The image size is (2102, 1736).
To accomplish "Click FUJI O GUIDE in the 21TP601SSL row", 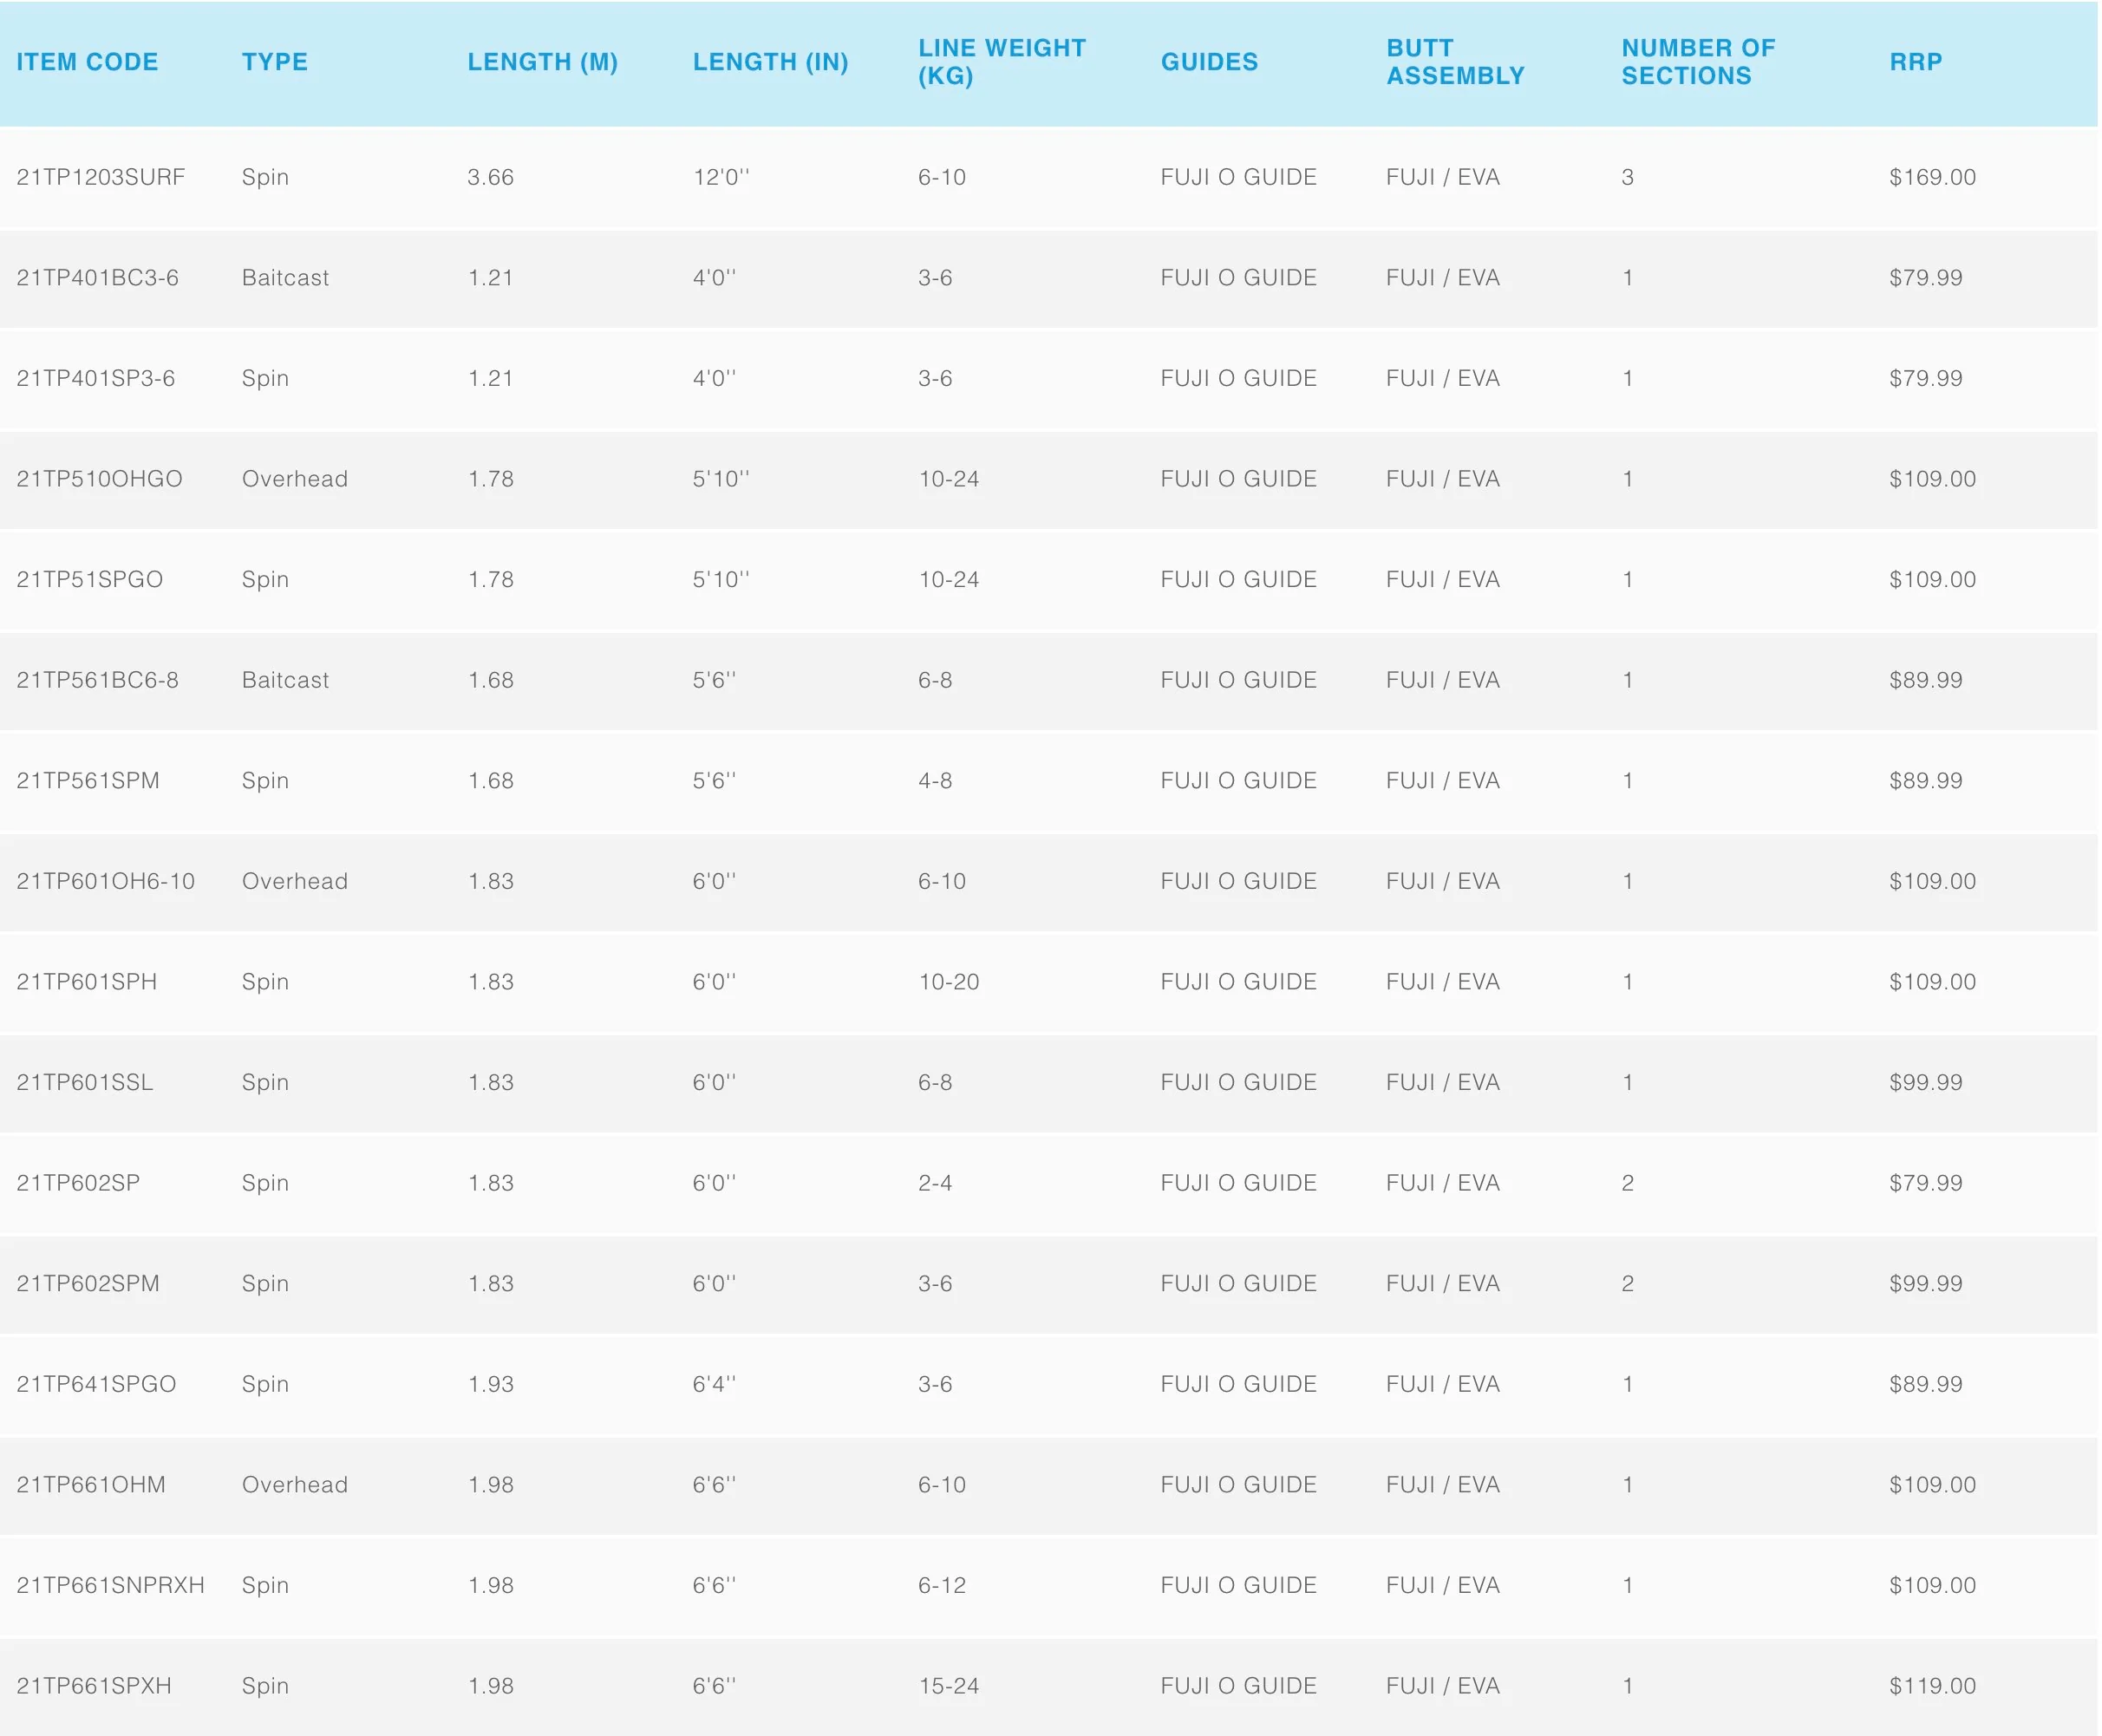I will 1239,1083.
